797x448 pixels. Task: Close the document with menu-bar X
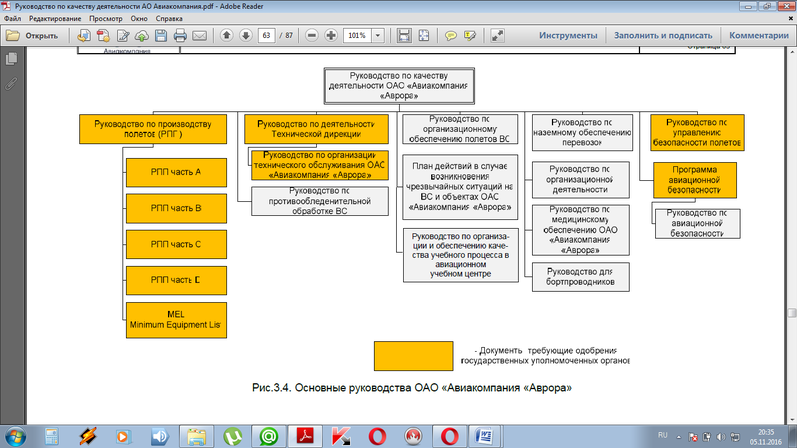(791, 18)
